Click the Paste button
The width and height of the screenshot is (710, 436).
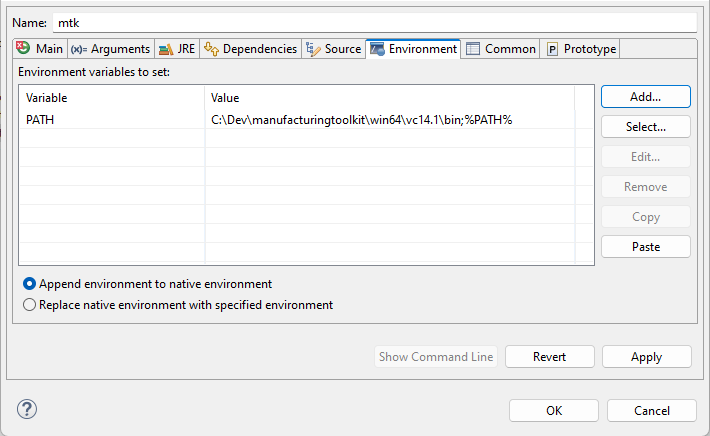pos(645,247)
